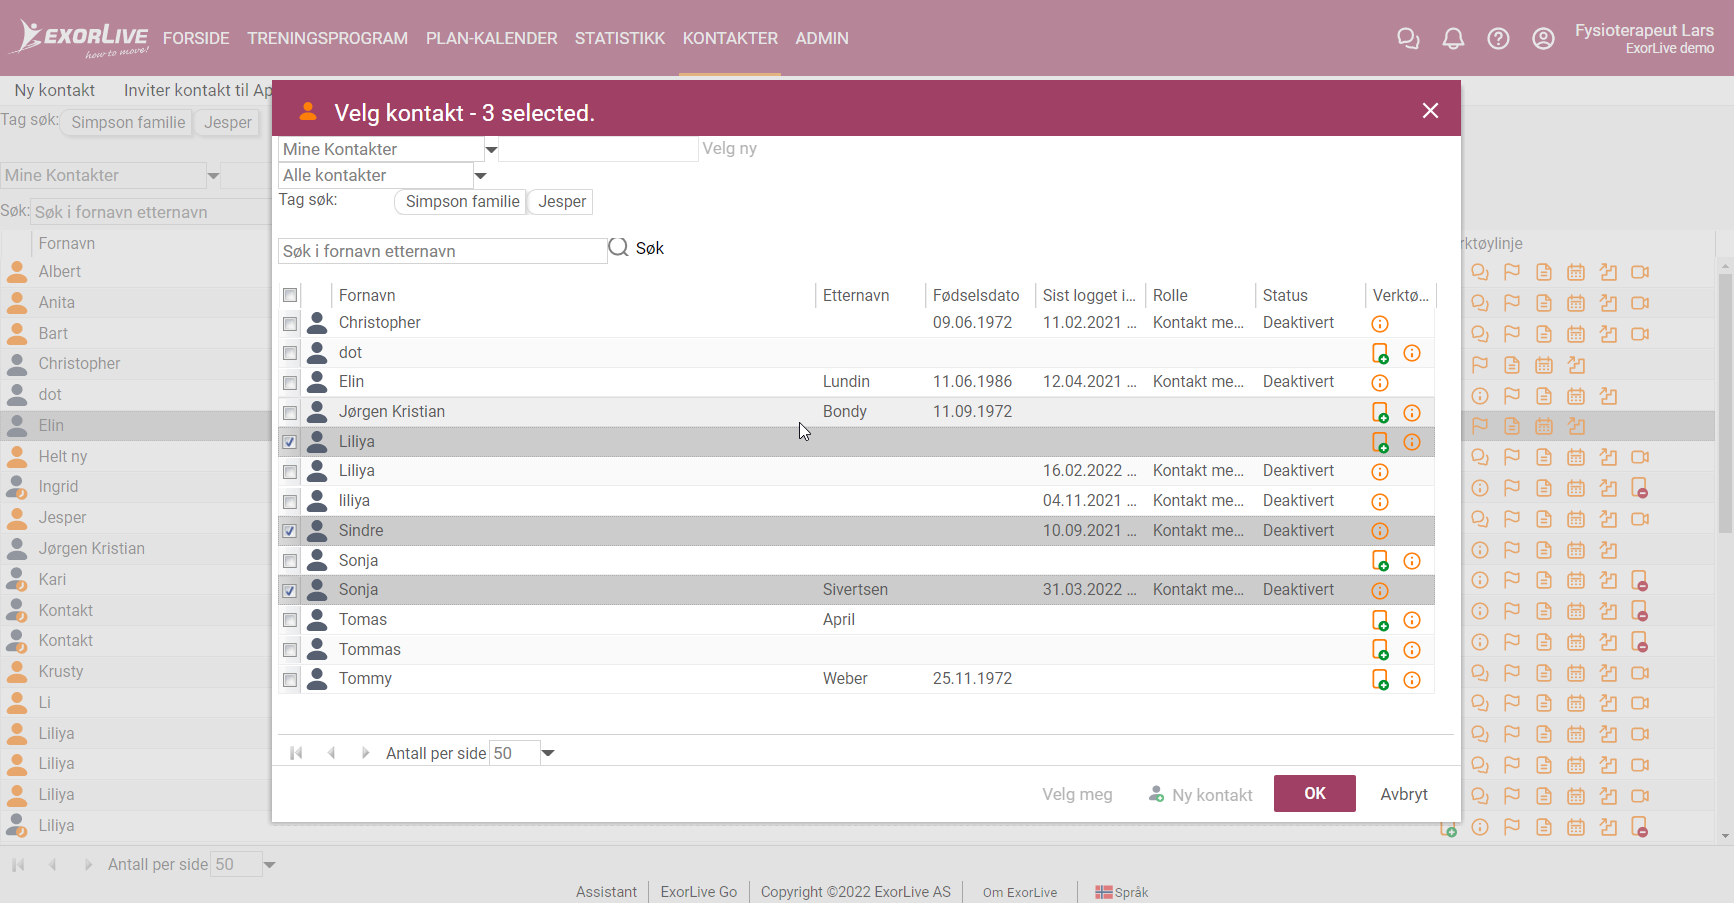The width and height of the screenshot is (1734, 903).
Task: Confirm selection with the OK button
Action: [x=1314, y=793]
